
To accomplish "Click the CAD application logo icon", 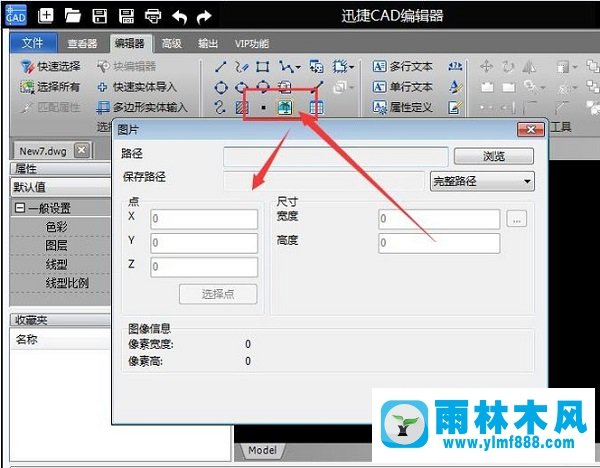I will coord(16,15).
